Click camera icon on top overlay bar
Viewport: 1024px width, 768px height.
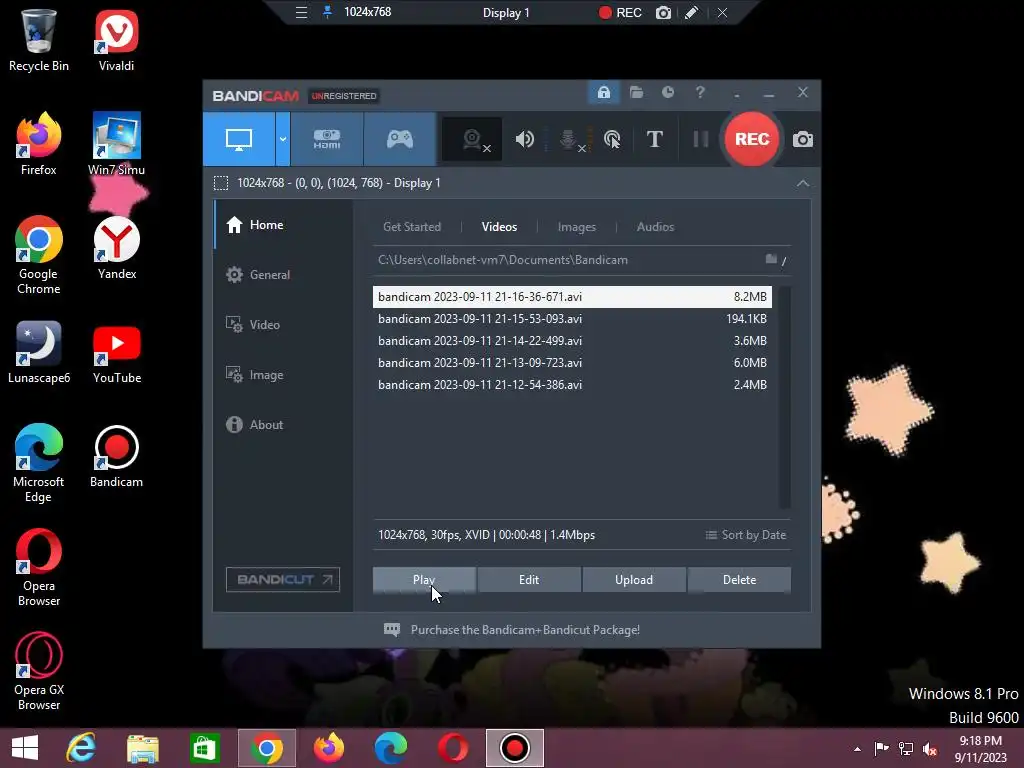click(663, 12)
